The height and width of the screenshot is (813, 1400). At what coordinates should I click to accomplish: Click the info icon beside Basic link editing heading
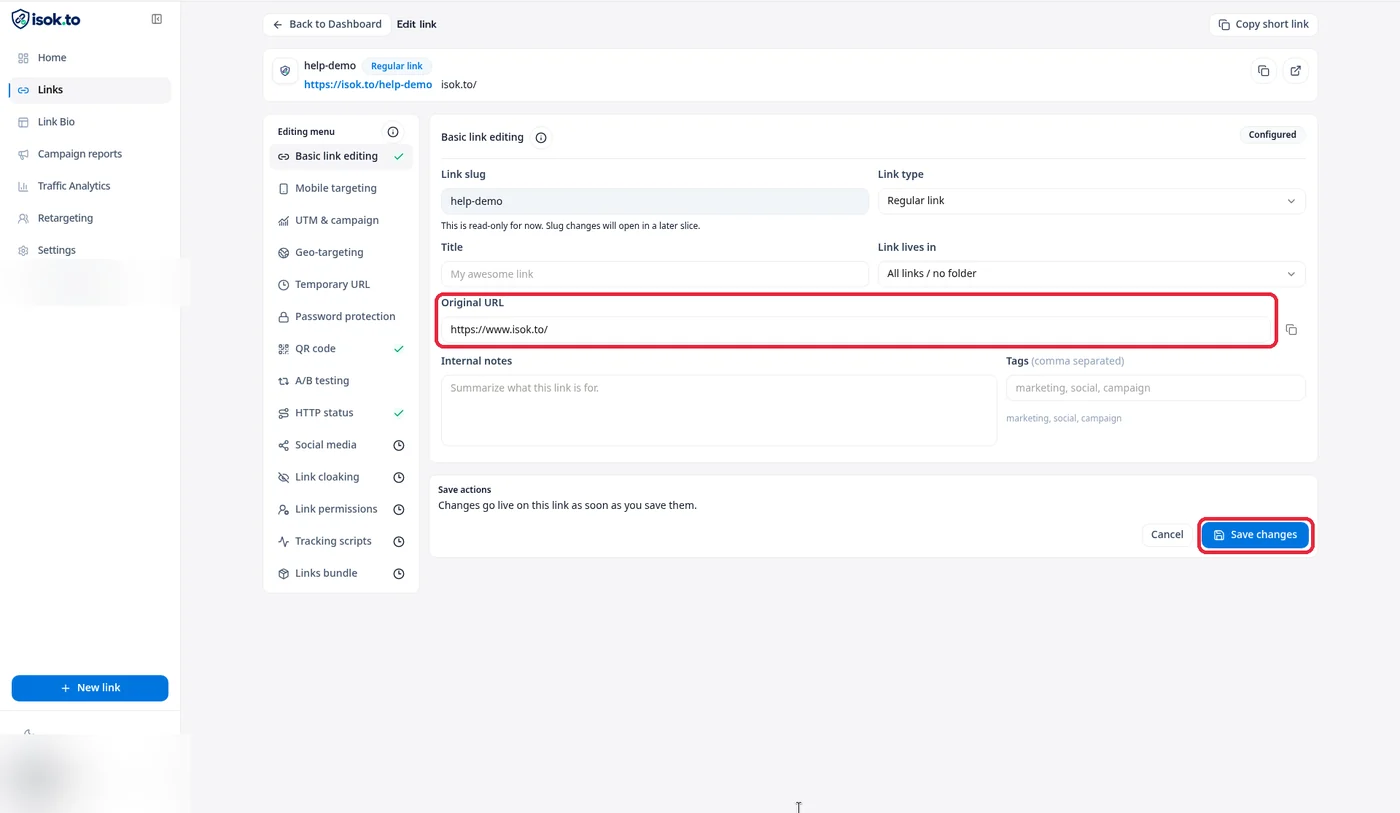tap(541, 138)
